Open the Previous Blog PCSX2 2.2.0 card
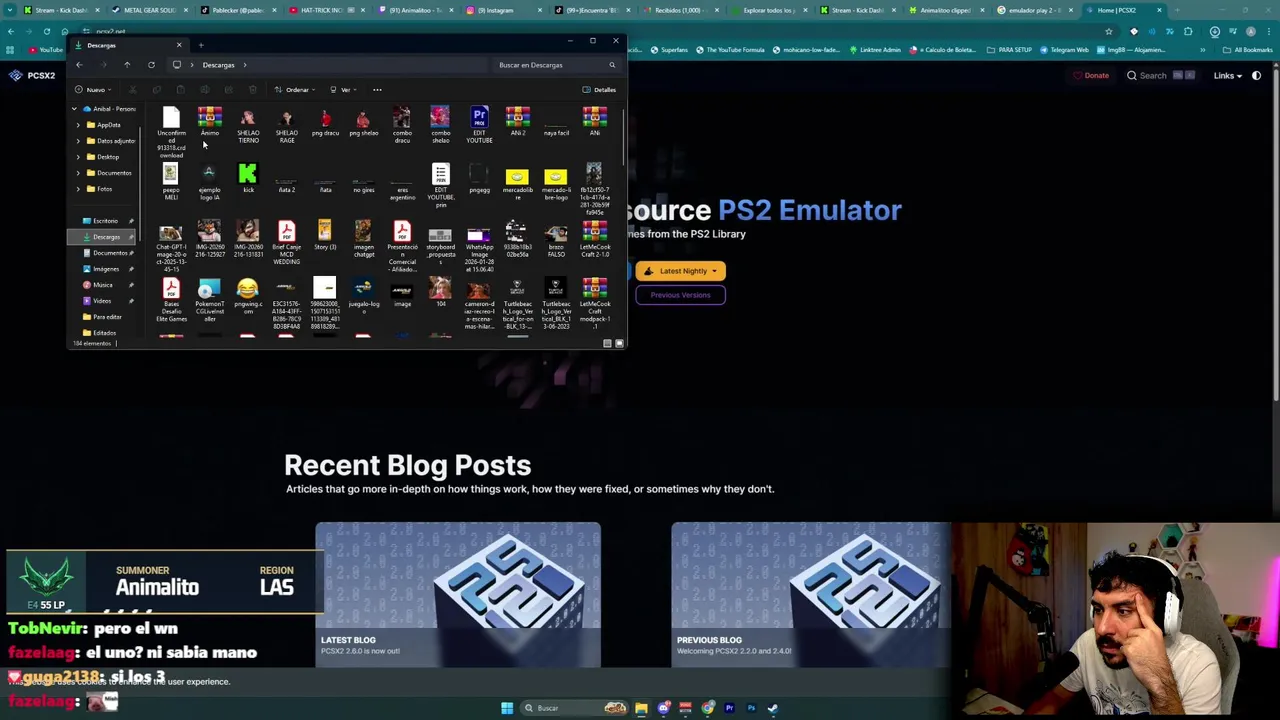 pyautogui.click(x=811, y=594)
